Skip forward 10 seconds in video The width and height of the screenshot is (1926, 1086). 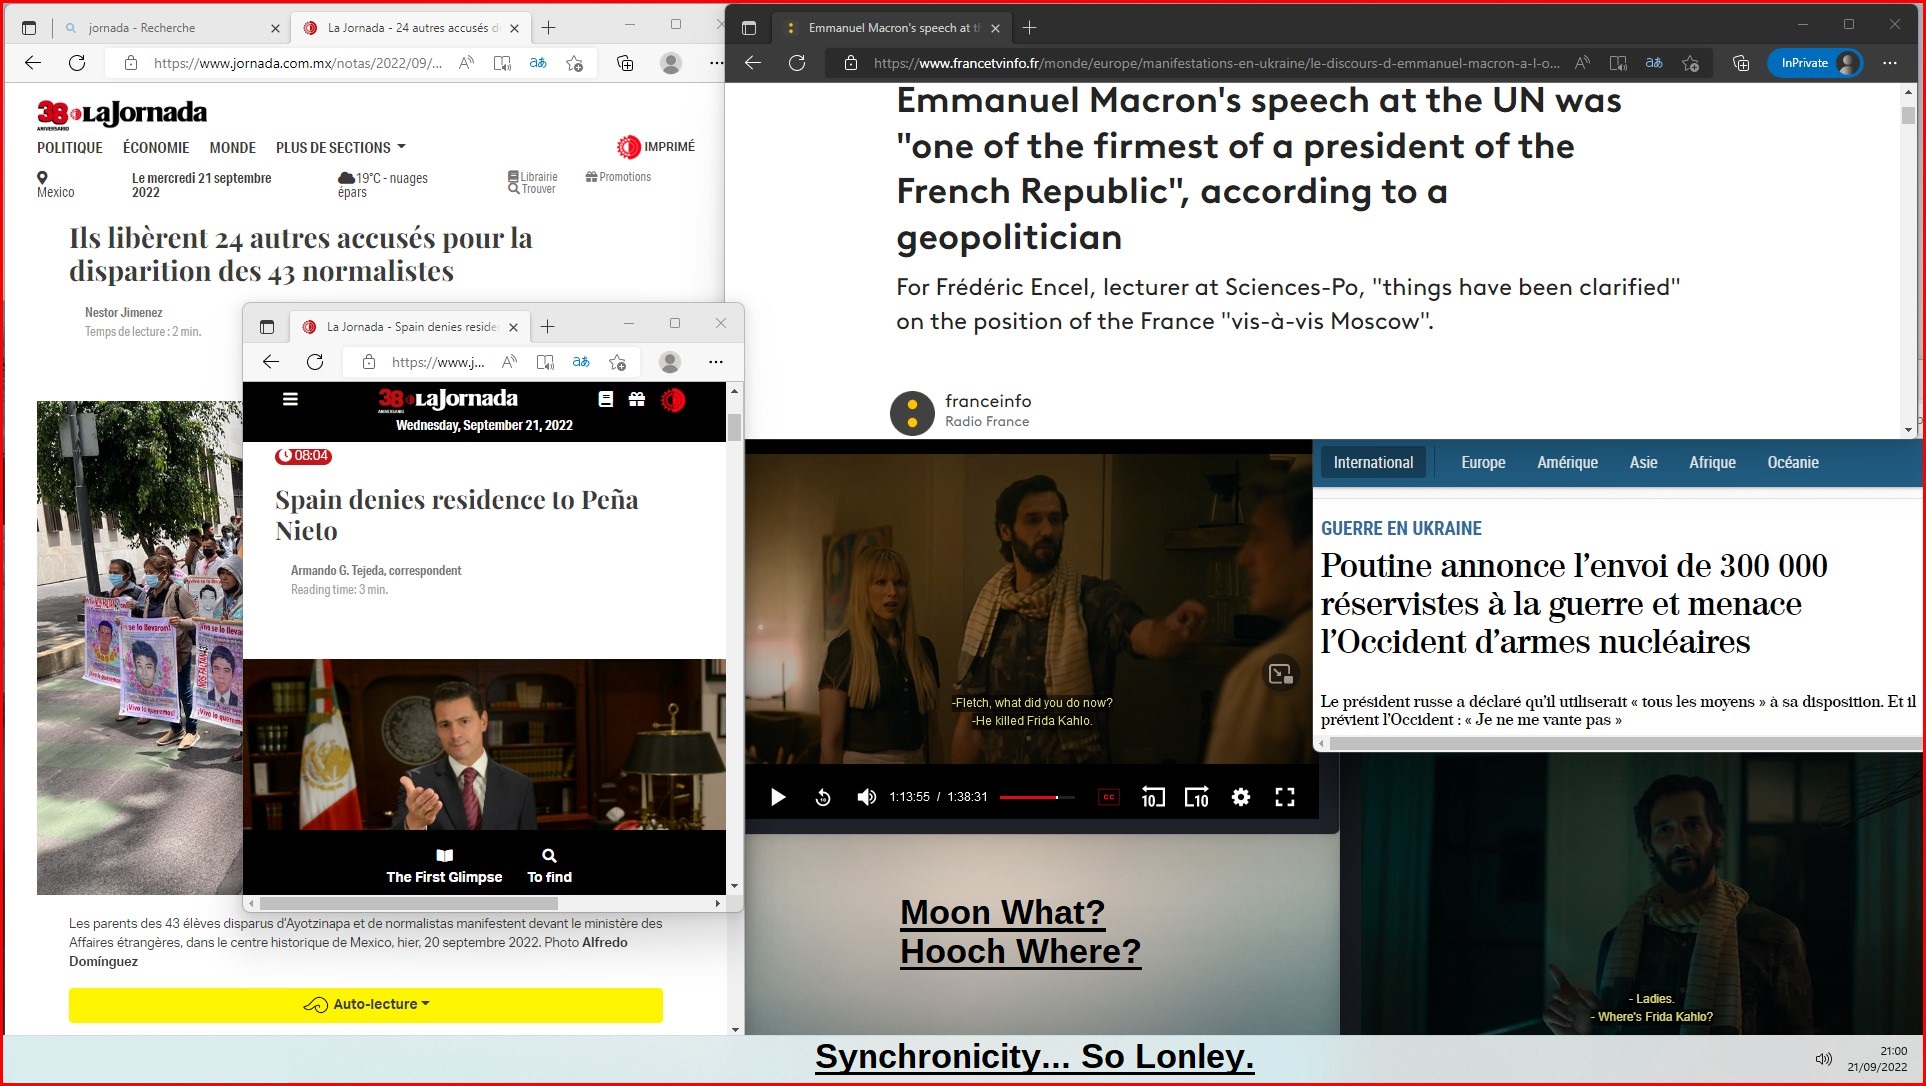tap(1197, 797)
